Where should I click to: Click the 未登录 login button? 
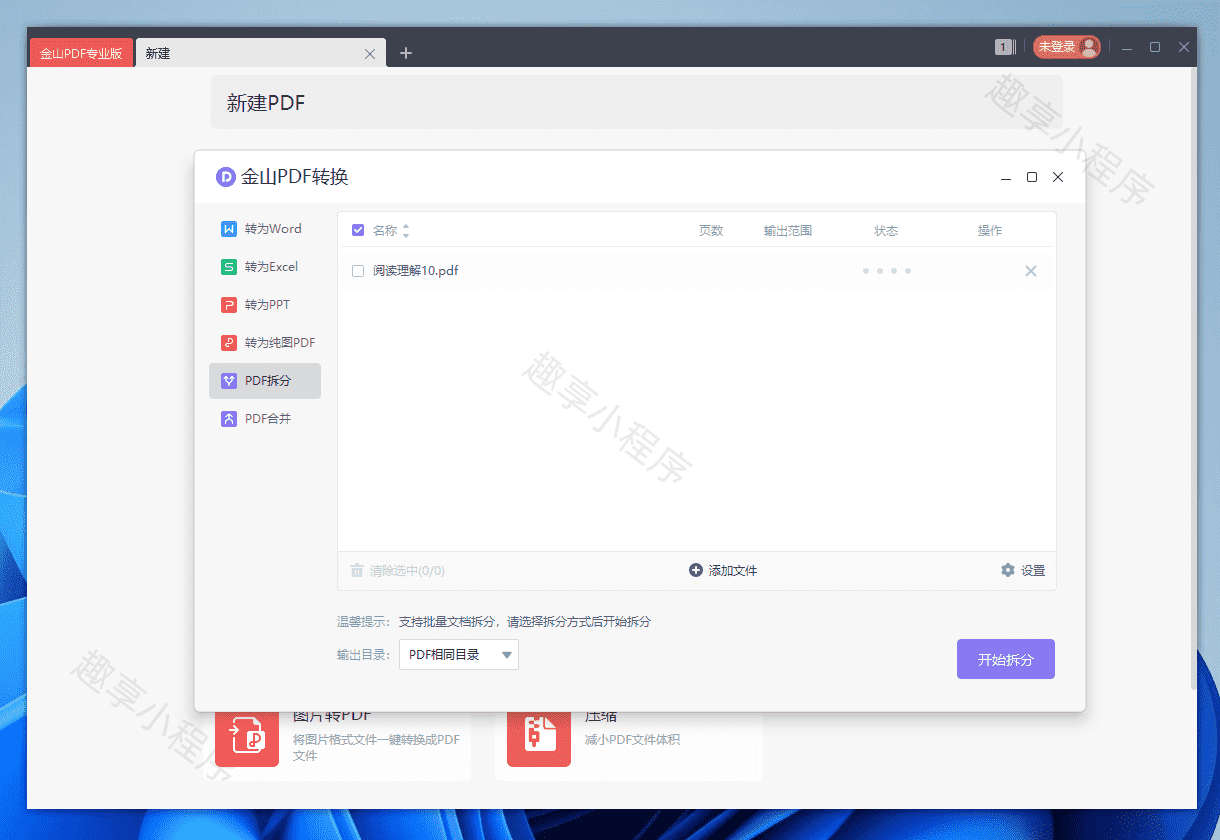pyautogui.click(x=1067, y=47)
